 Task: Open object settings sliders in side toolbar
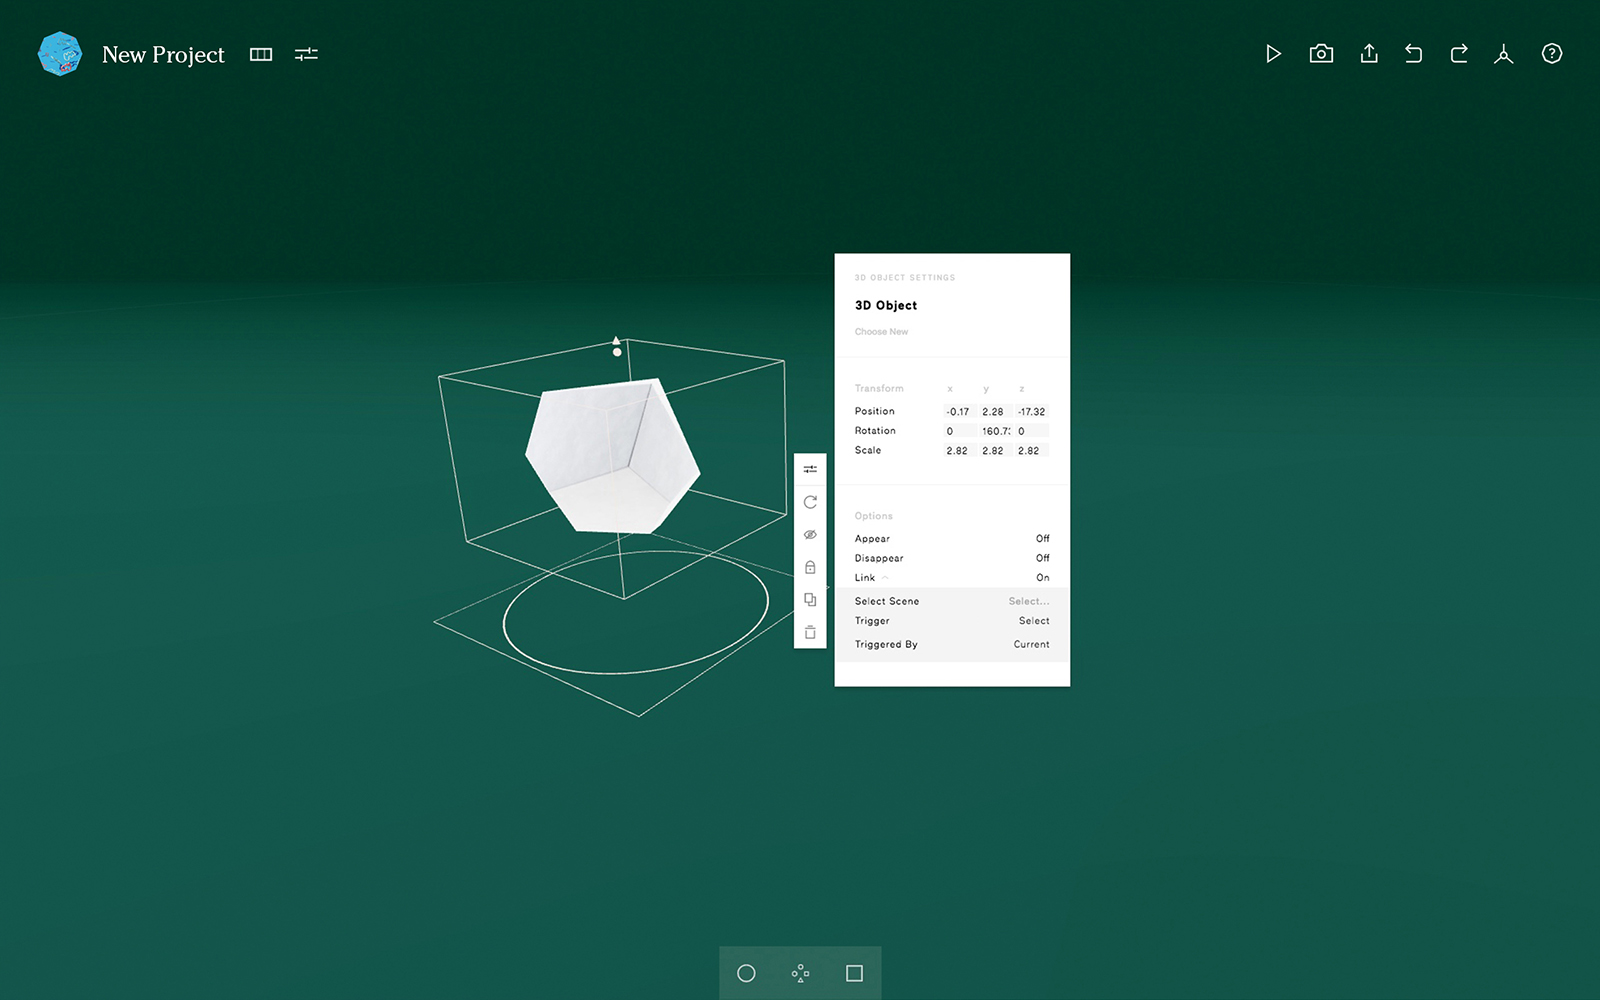[x=810, y=469]
